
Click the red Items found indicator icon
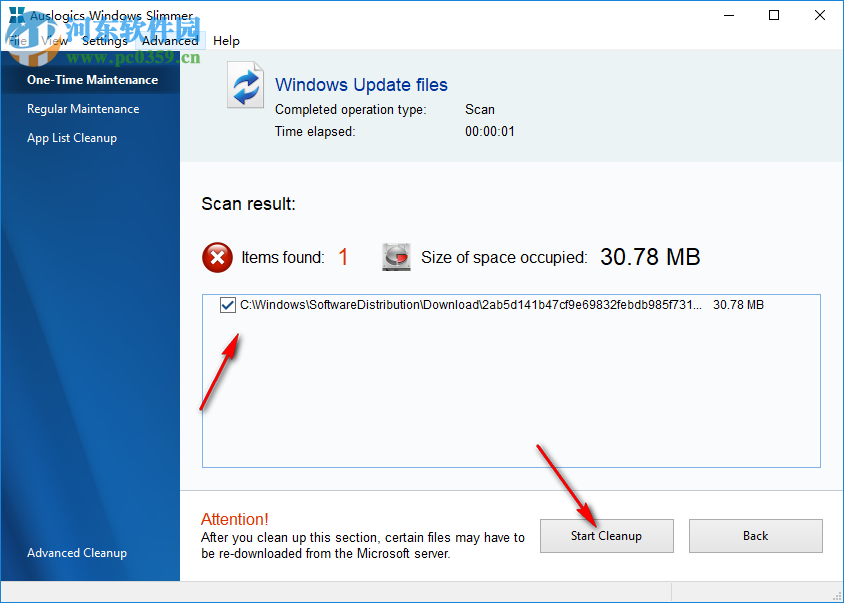pyautogui.click(x=217, y=257)
